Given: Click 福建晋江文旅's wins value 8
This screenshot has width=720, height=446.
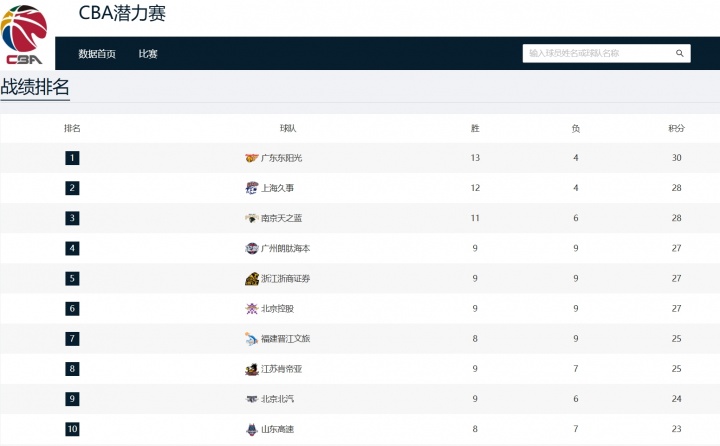Looking at the screenshot, I should pyautogui.click(x=475, y=339).
